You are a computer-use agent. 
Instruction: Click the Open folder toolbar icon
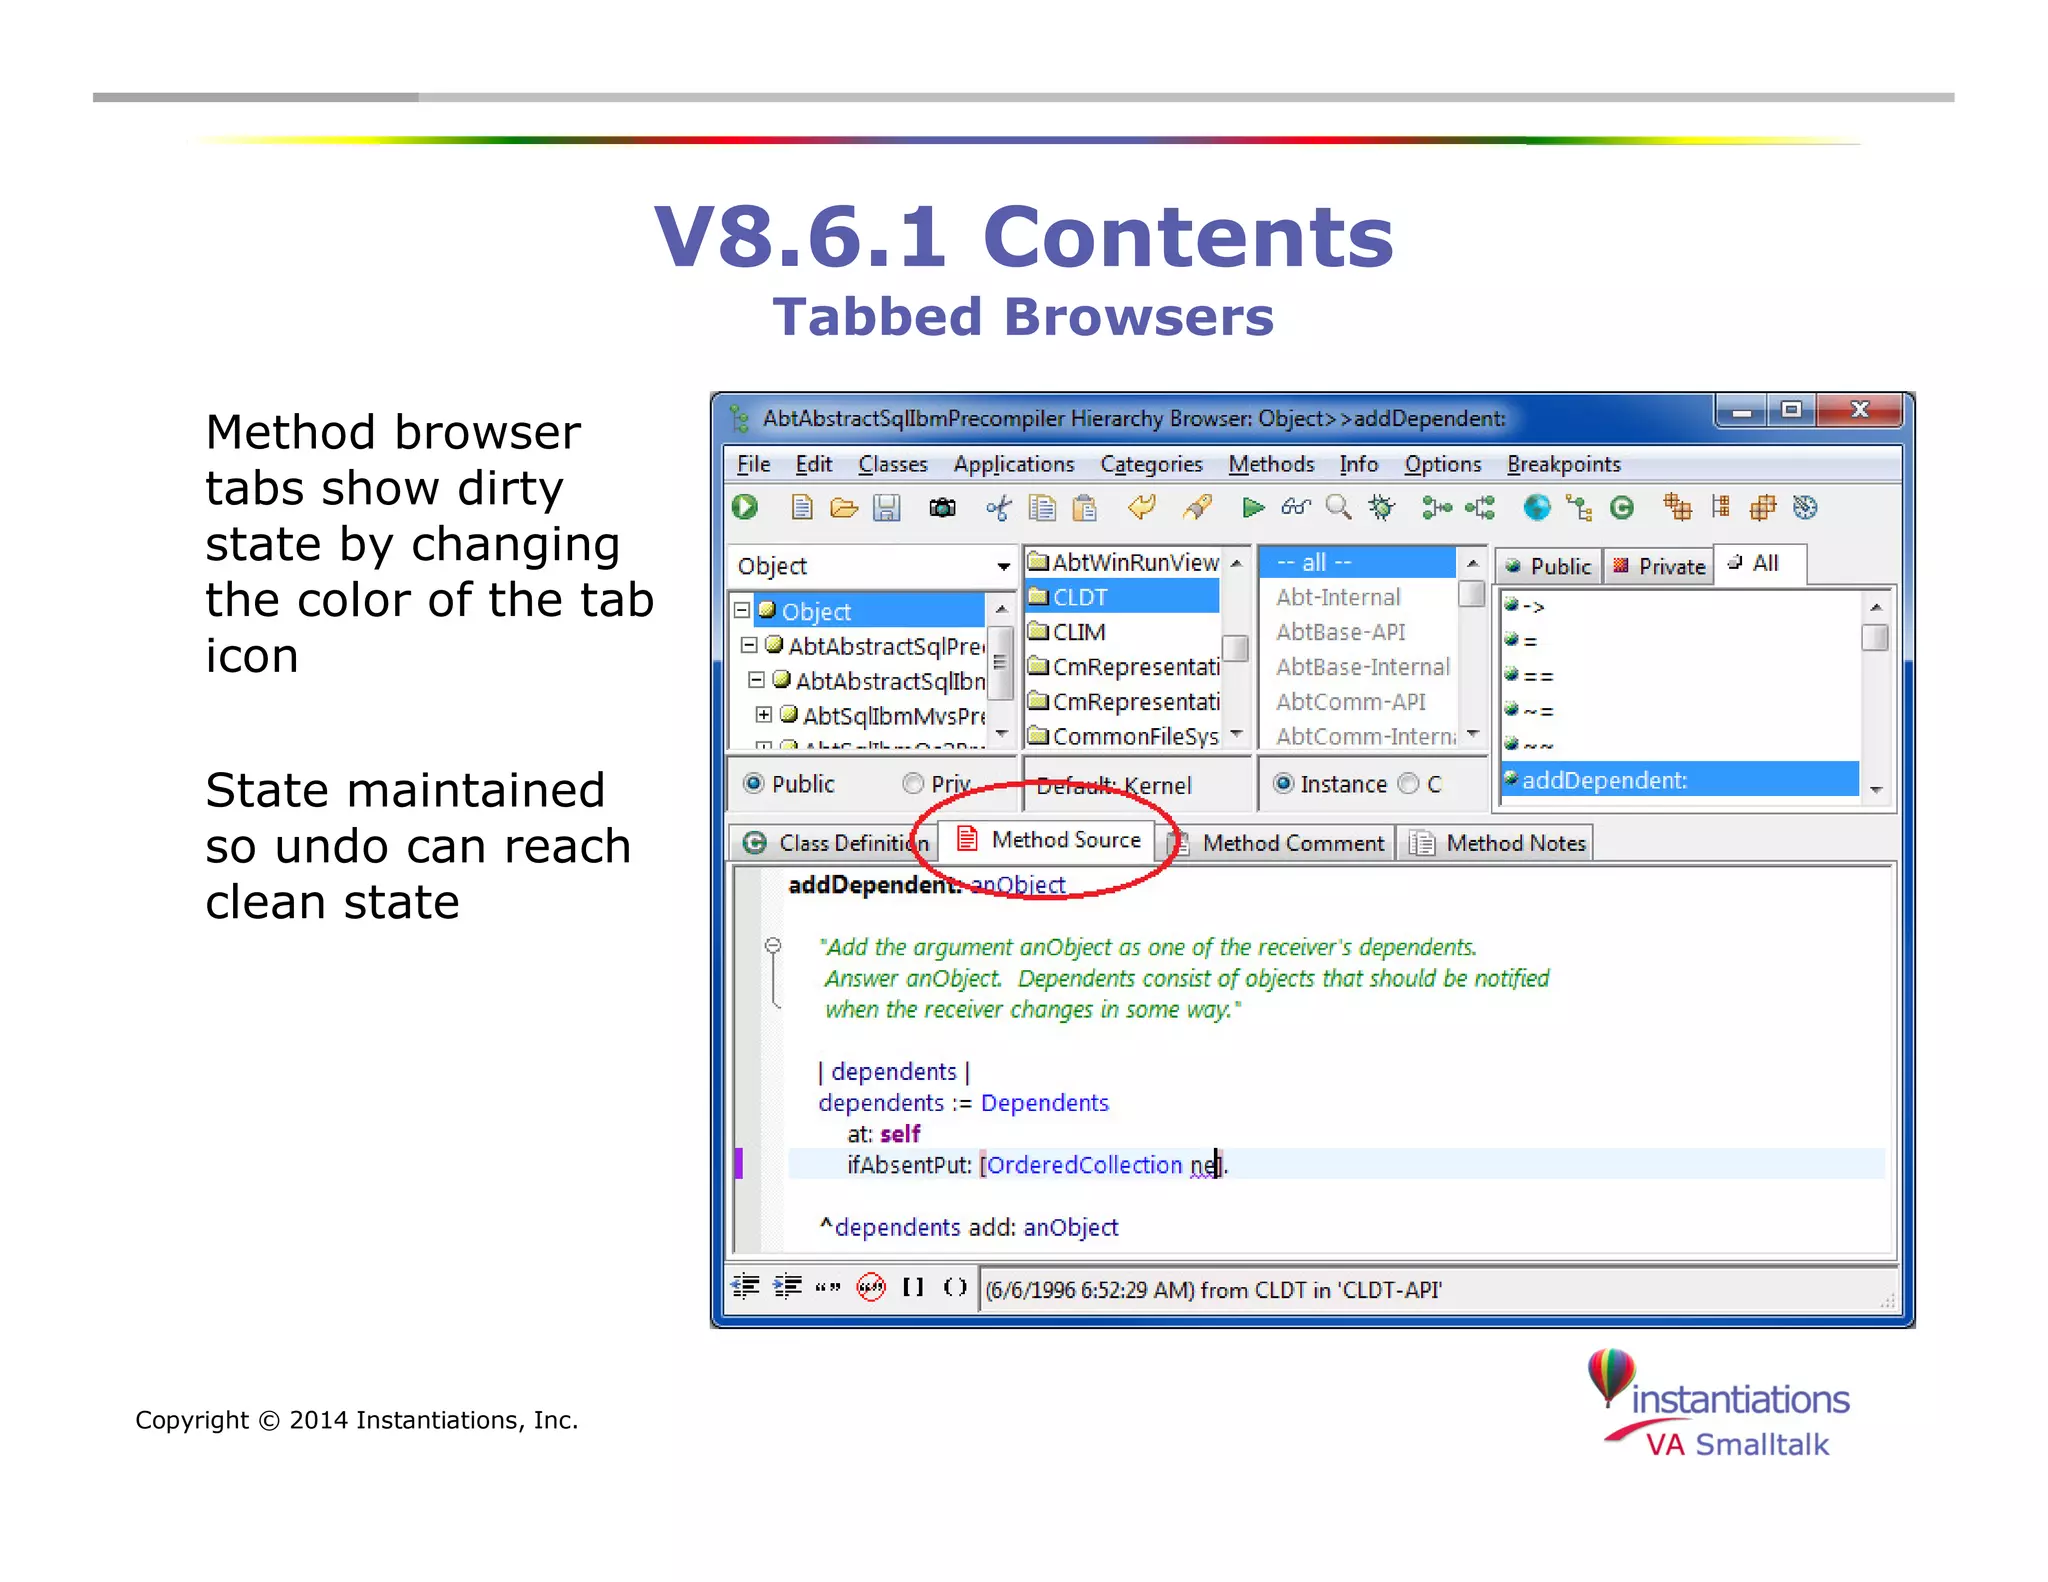[844, 508]
